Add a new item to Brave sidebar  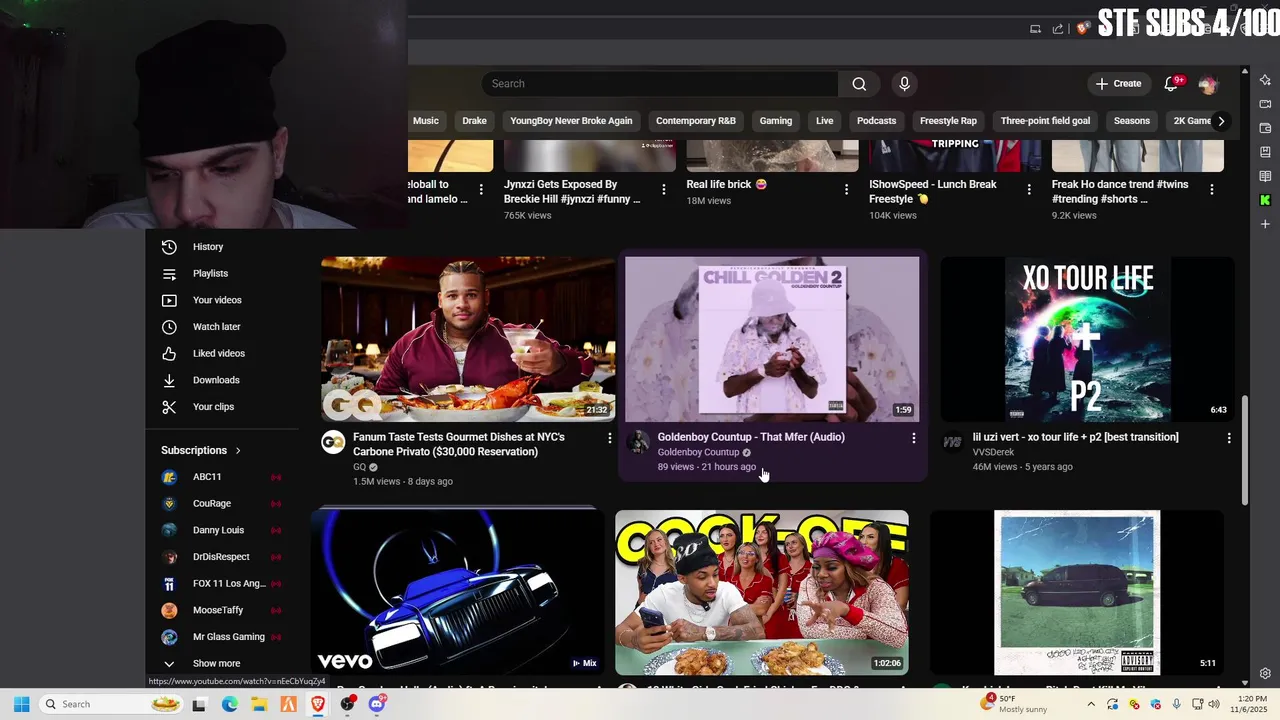pos(1265,224)
